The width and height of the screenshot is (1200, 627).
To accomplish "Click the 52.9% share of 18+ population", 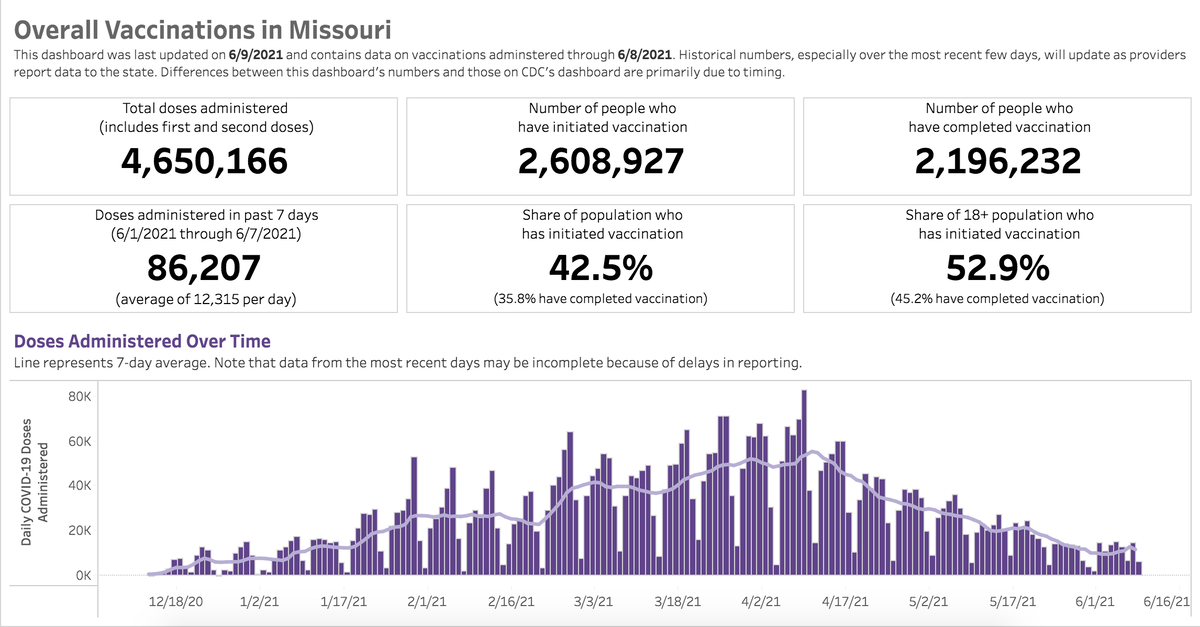I will click(998, 268).
